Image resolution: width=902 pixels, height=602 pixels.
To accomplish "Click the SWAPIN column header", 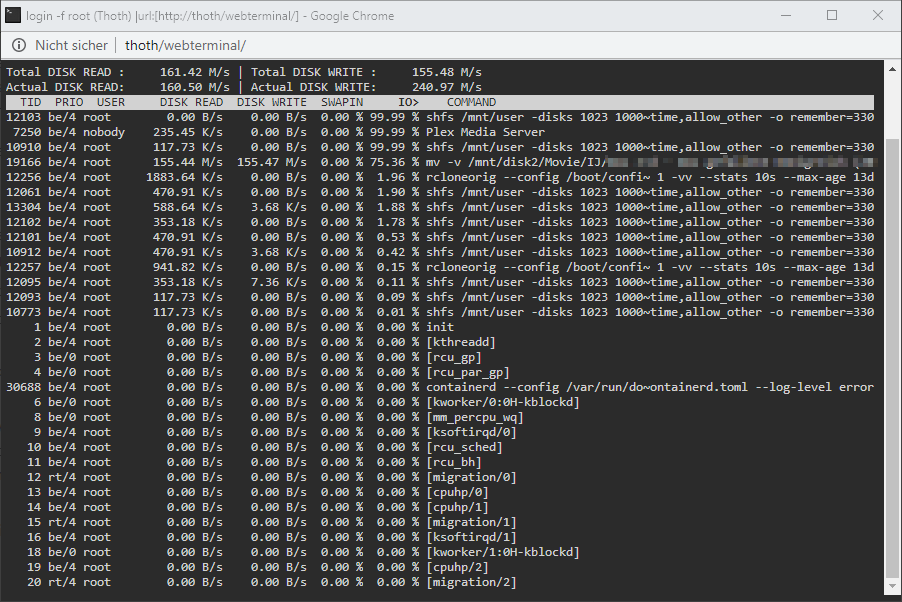I will pos(342,102).
